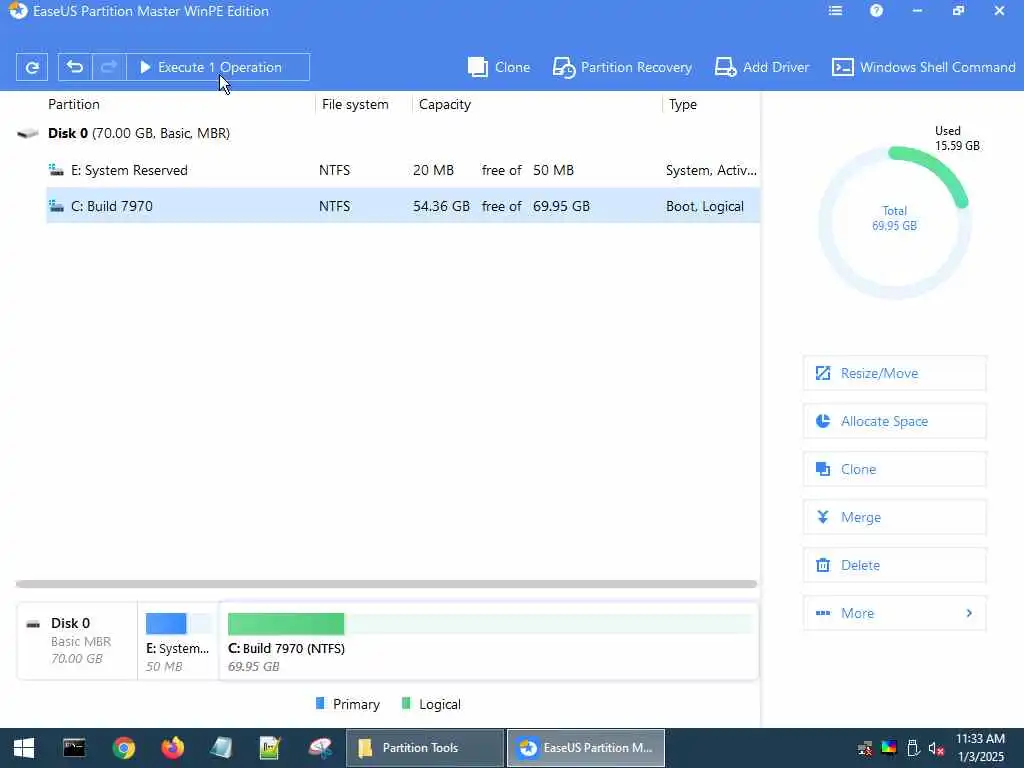Click the Primary legend color swatch
This screenshot has height=768, width=1024.
coord(320,703)
